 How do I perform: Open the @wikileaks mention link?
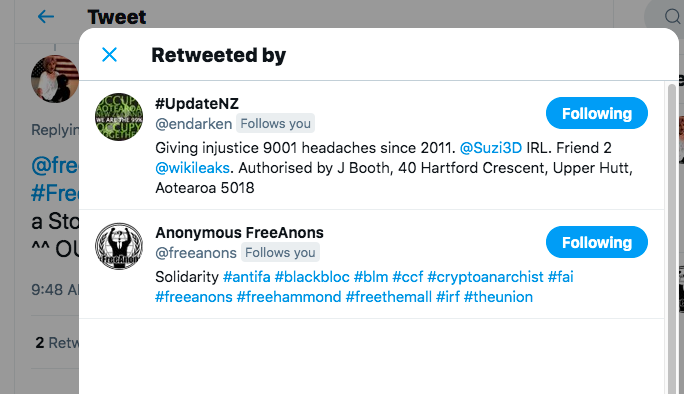pyautogui.click(x=192, y=168)
